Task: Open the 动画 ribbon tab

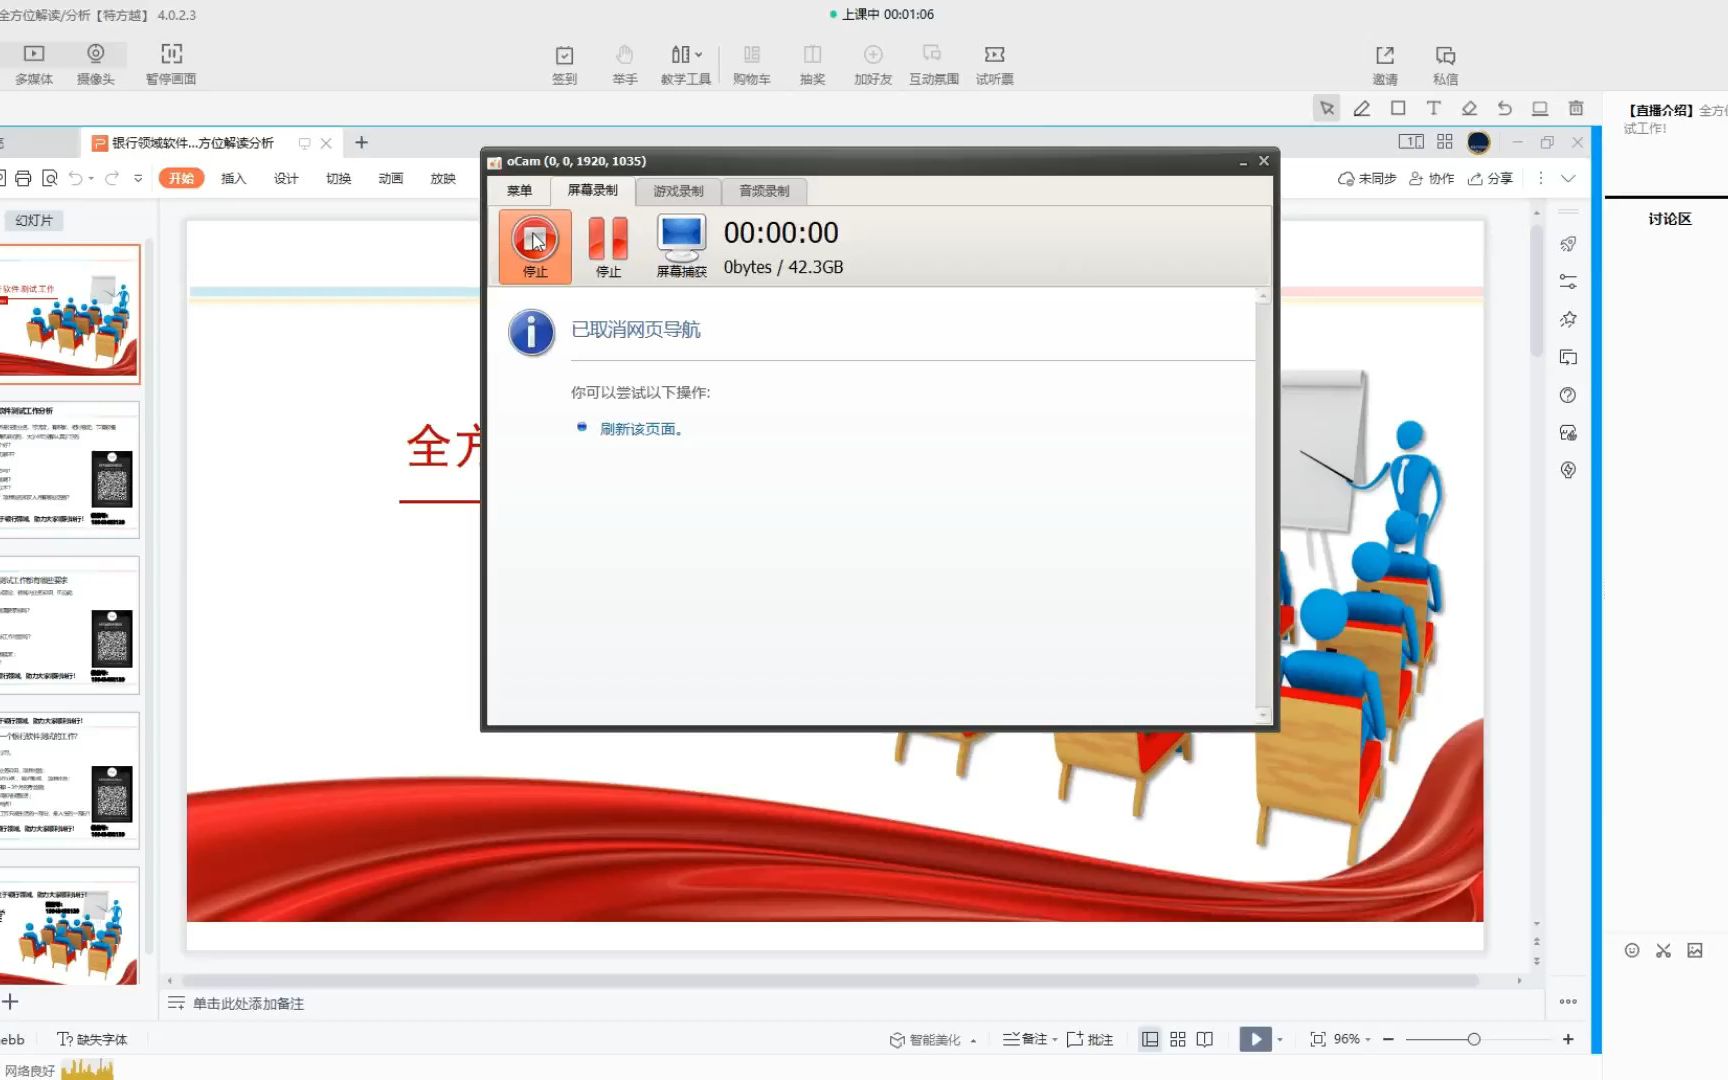Action: [390, 178]
